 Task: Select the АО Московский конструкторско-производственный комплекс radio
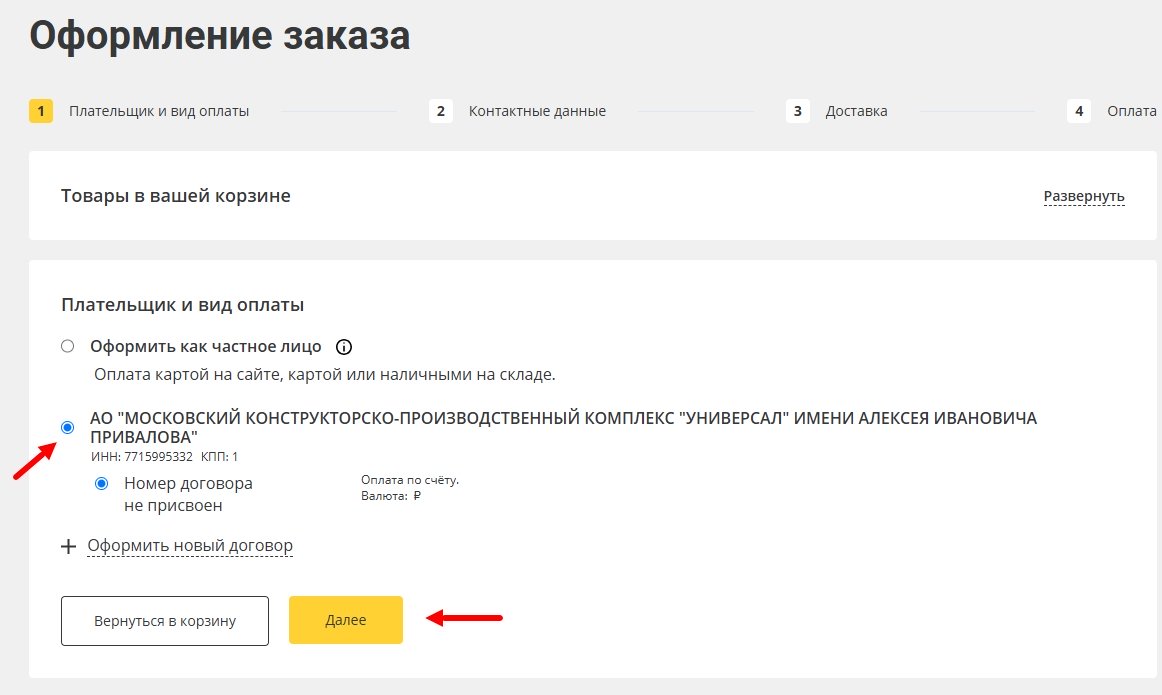(x=67, y=428)
